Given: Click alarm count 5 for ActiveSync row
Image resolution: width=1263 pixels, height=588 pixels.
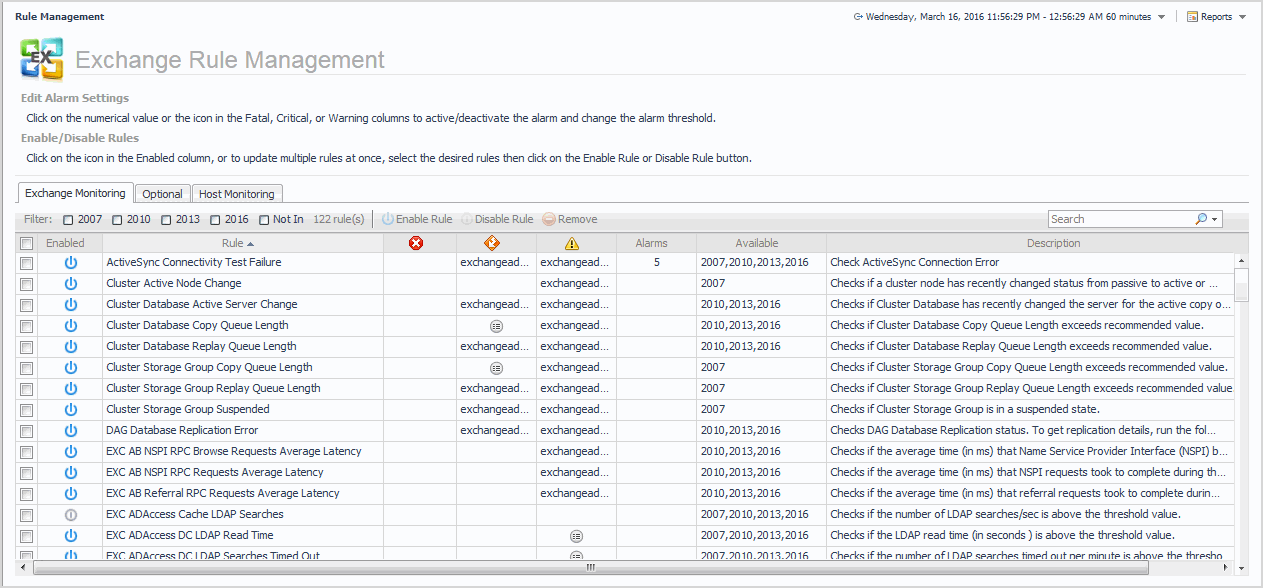Looking at the screenshot, I should [657, 262].
